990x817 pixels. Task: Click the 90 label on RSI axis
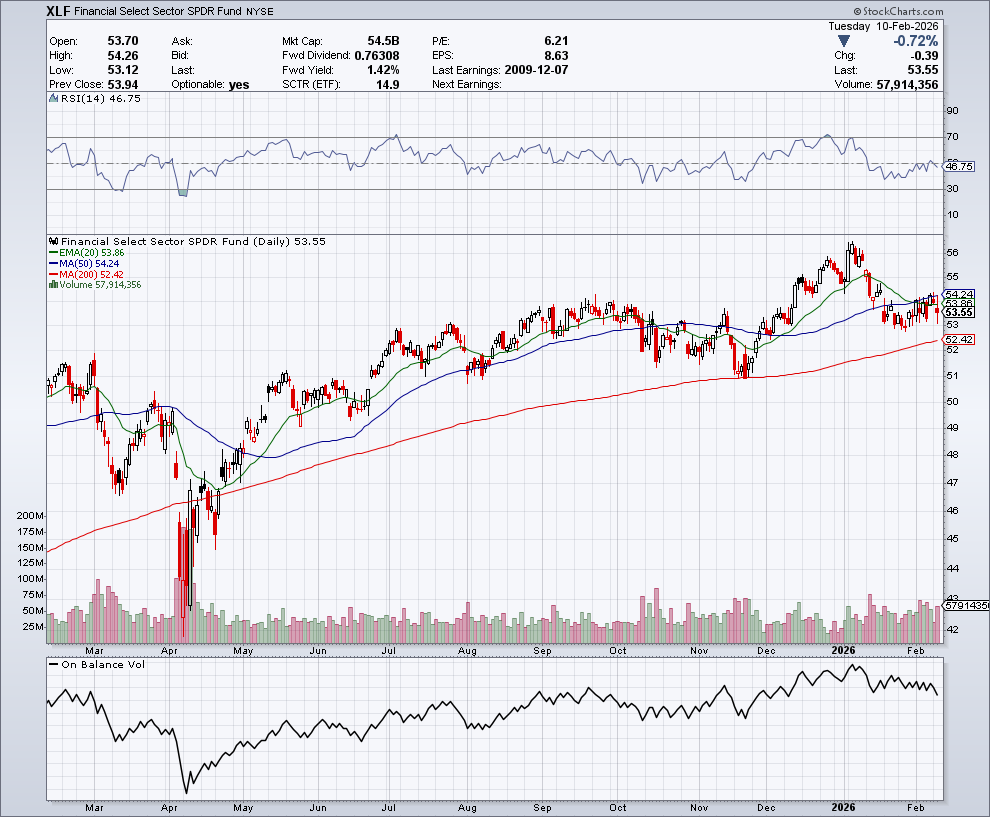tap(952, 110)
